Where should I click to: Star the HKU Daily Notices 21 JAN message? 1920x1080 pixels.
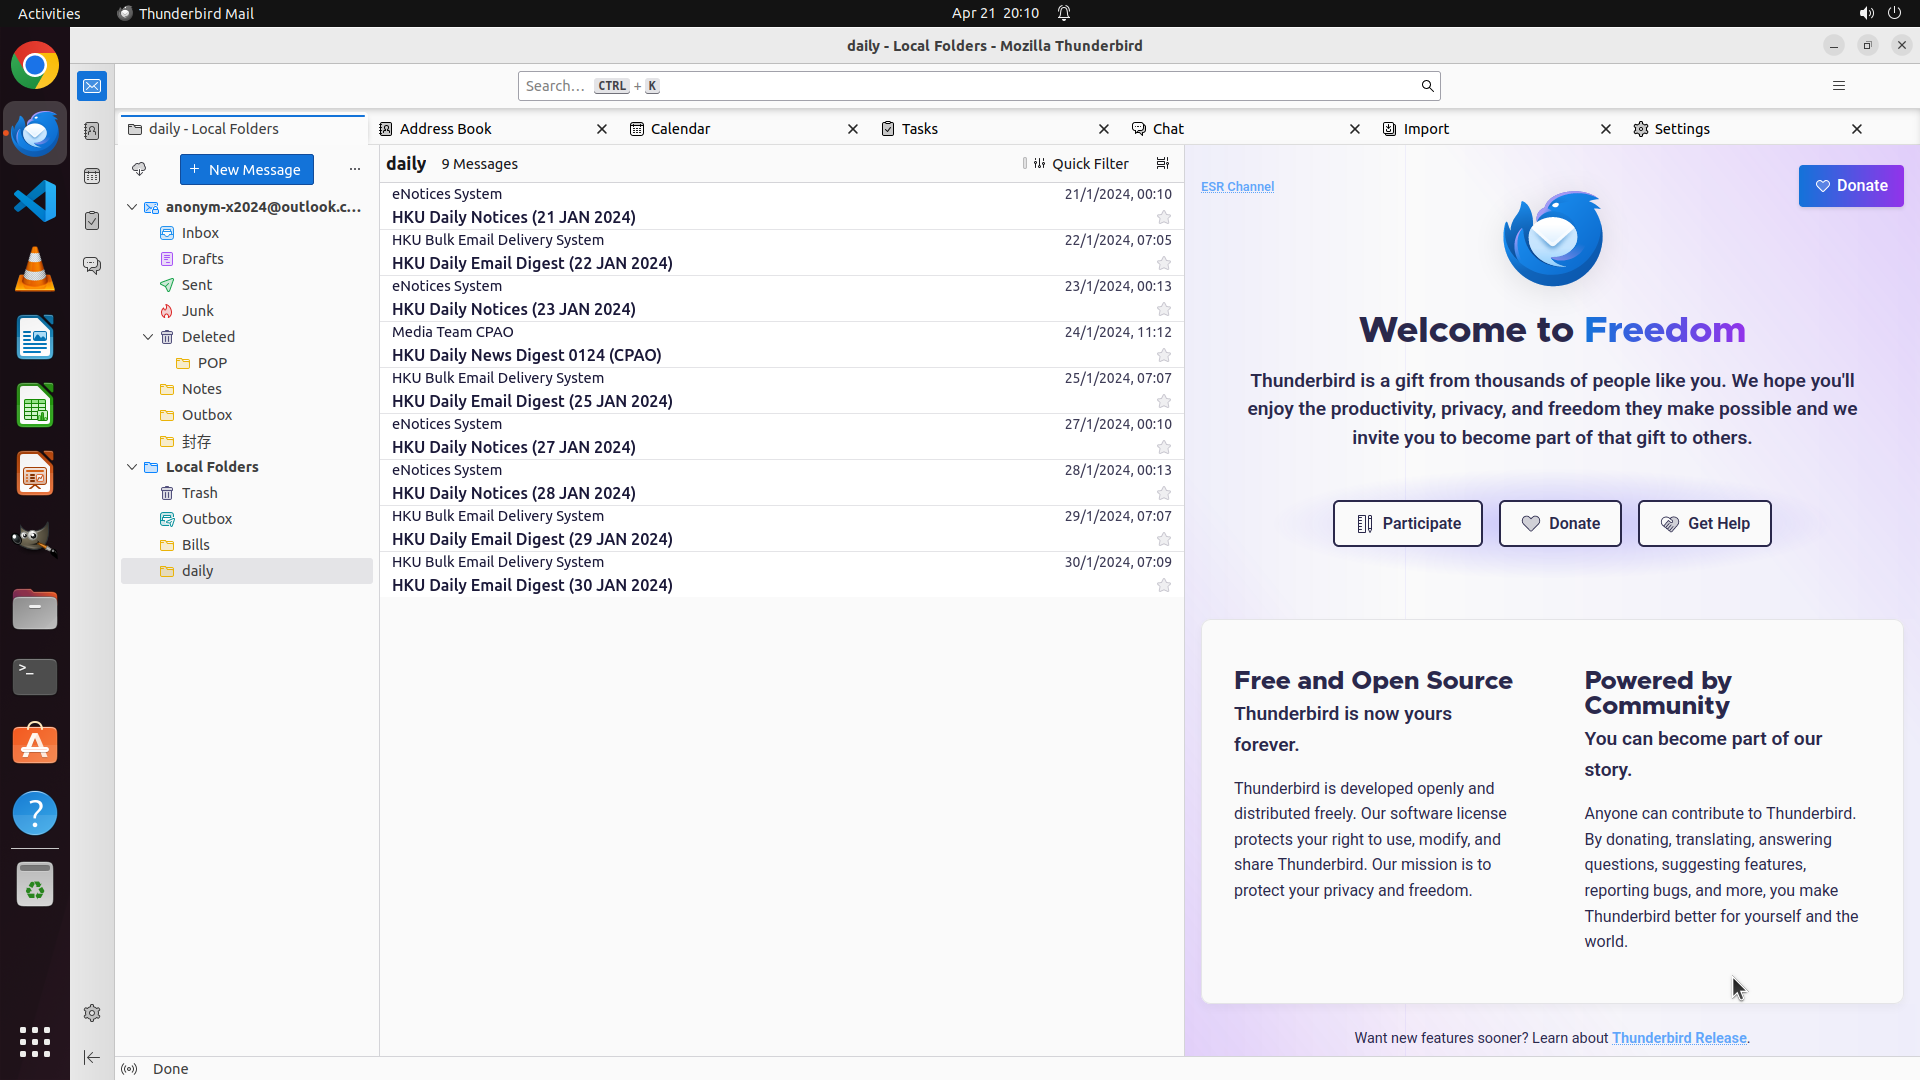[1163, 217]
